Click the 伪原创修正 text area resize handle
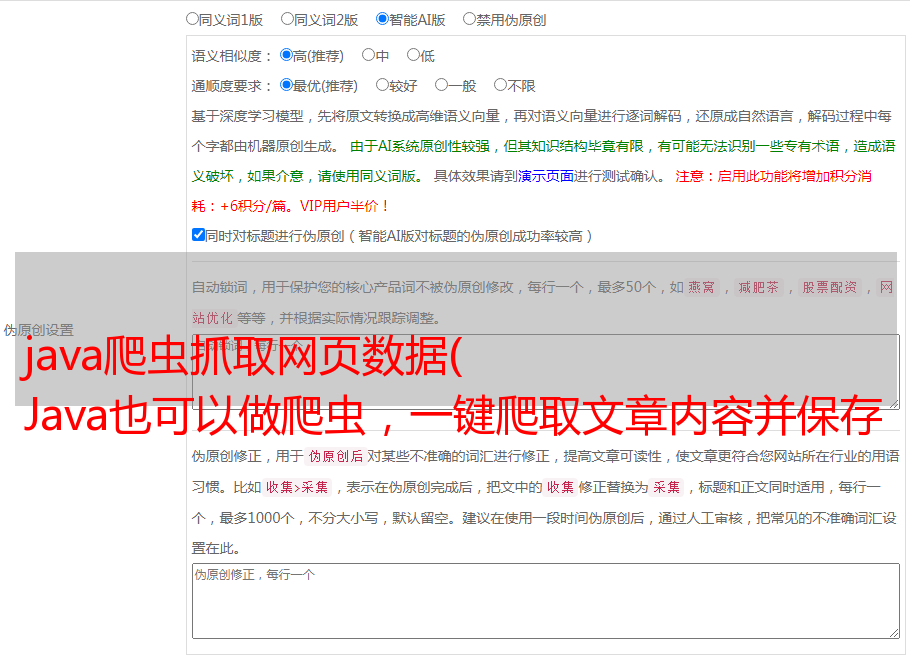Screen dimensions: 911x658 [893, 632]
